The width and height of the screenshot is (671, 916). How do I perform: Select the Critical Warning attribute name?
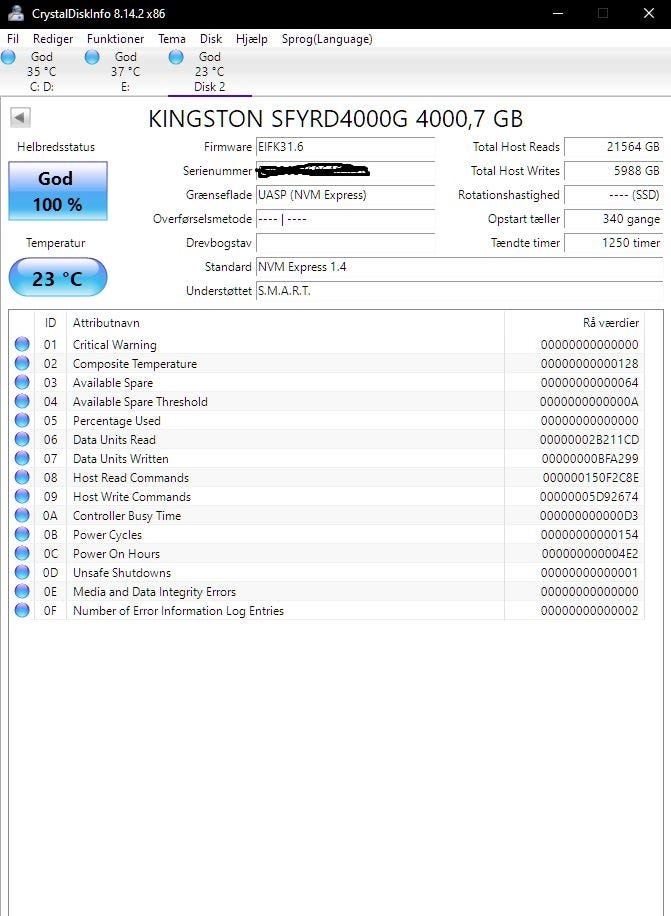[114, 345]
